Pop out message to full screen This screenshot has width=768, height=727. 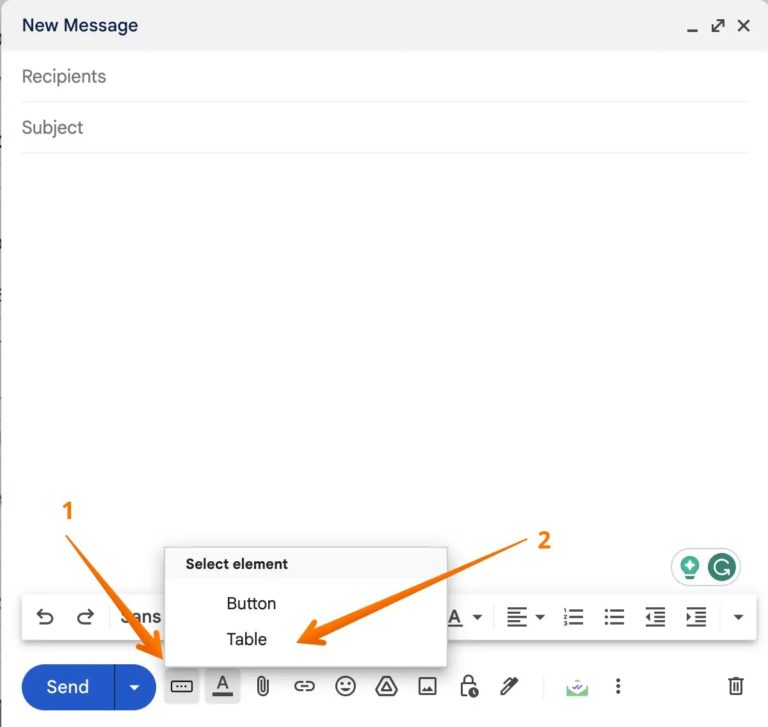718,25
